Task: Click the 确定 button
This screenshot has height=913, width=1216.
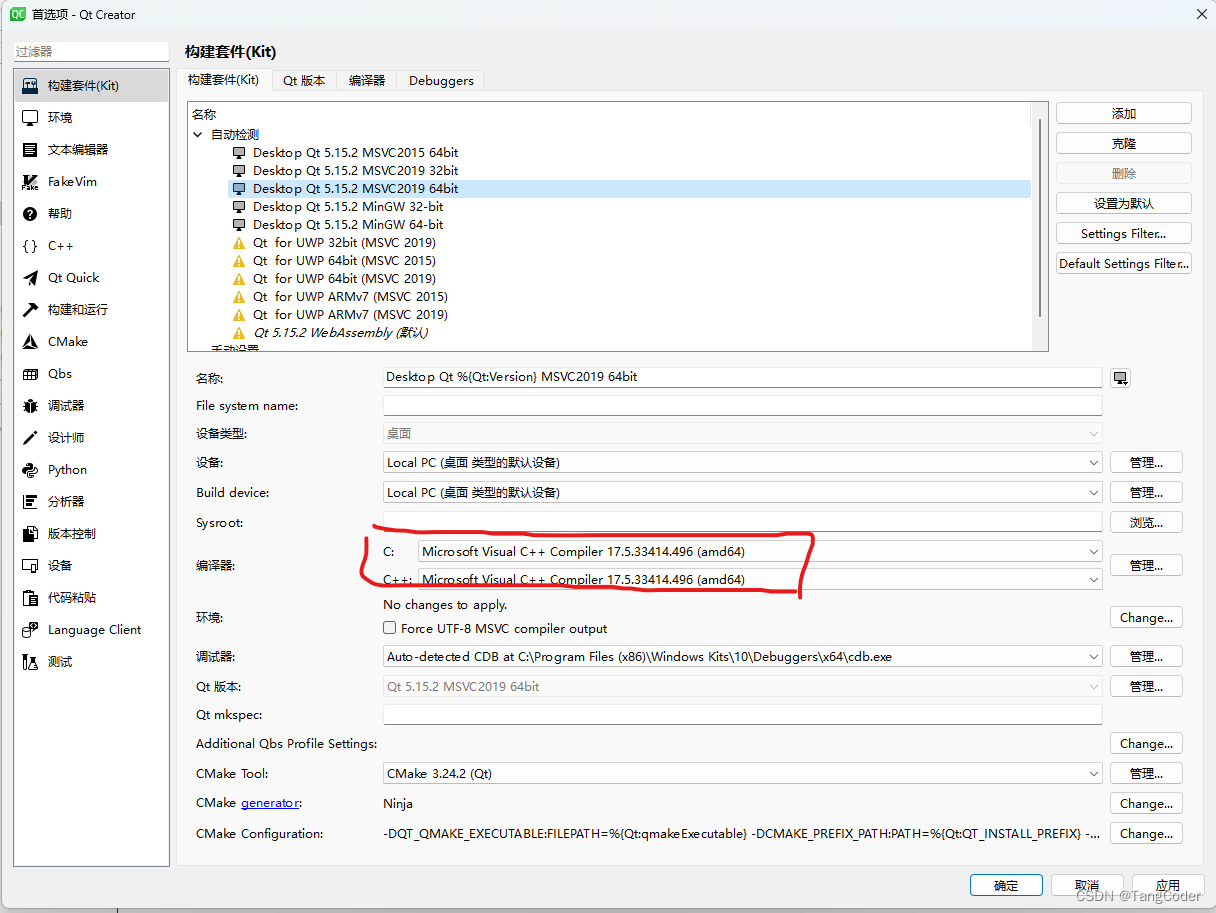Action: [x=1006, y=886]
